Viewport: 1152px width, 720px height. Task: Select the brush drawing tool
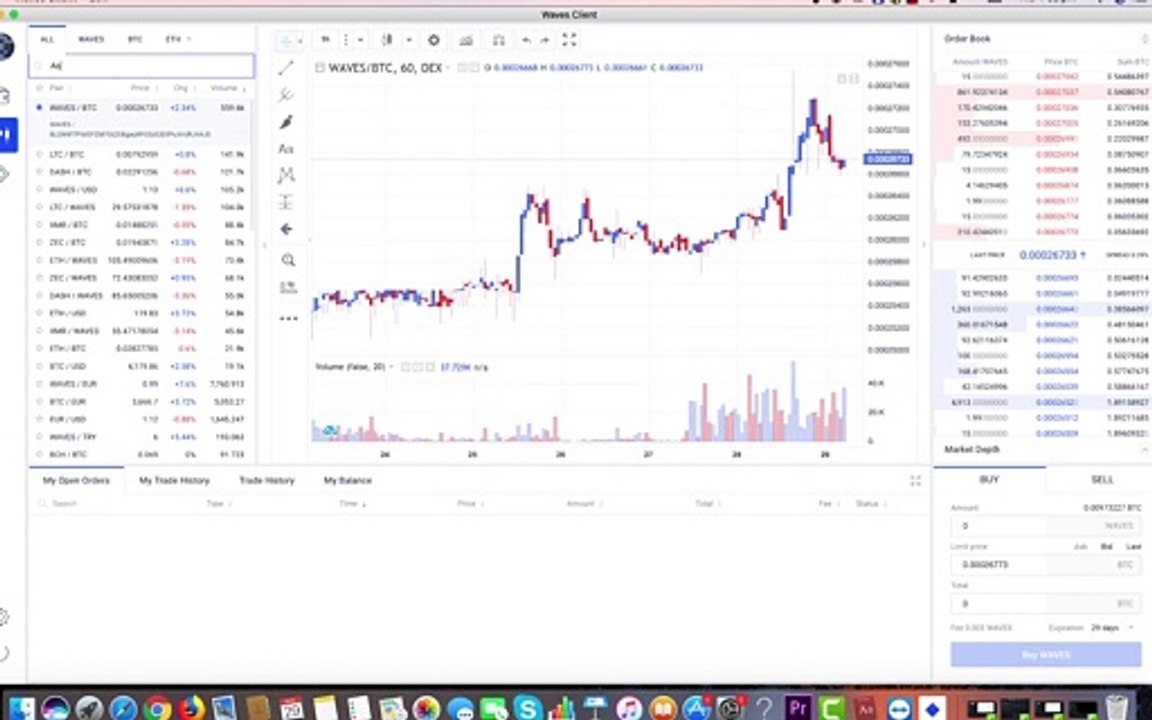287,122
